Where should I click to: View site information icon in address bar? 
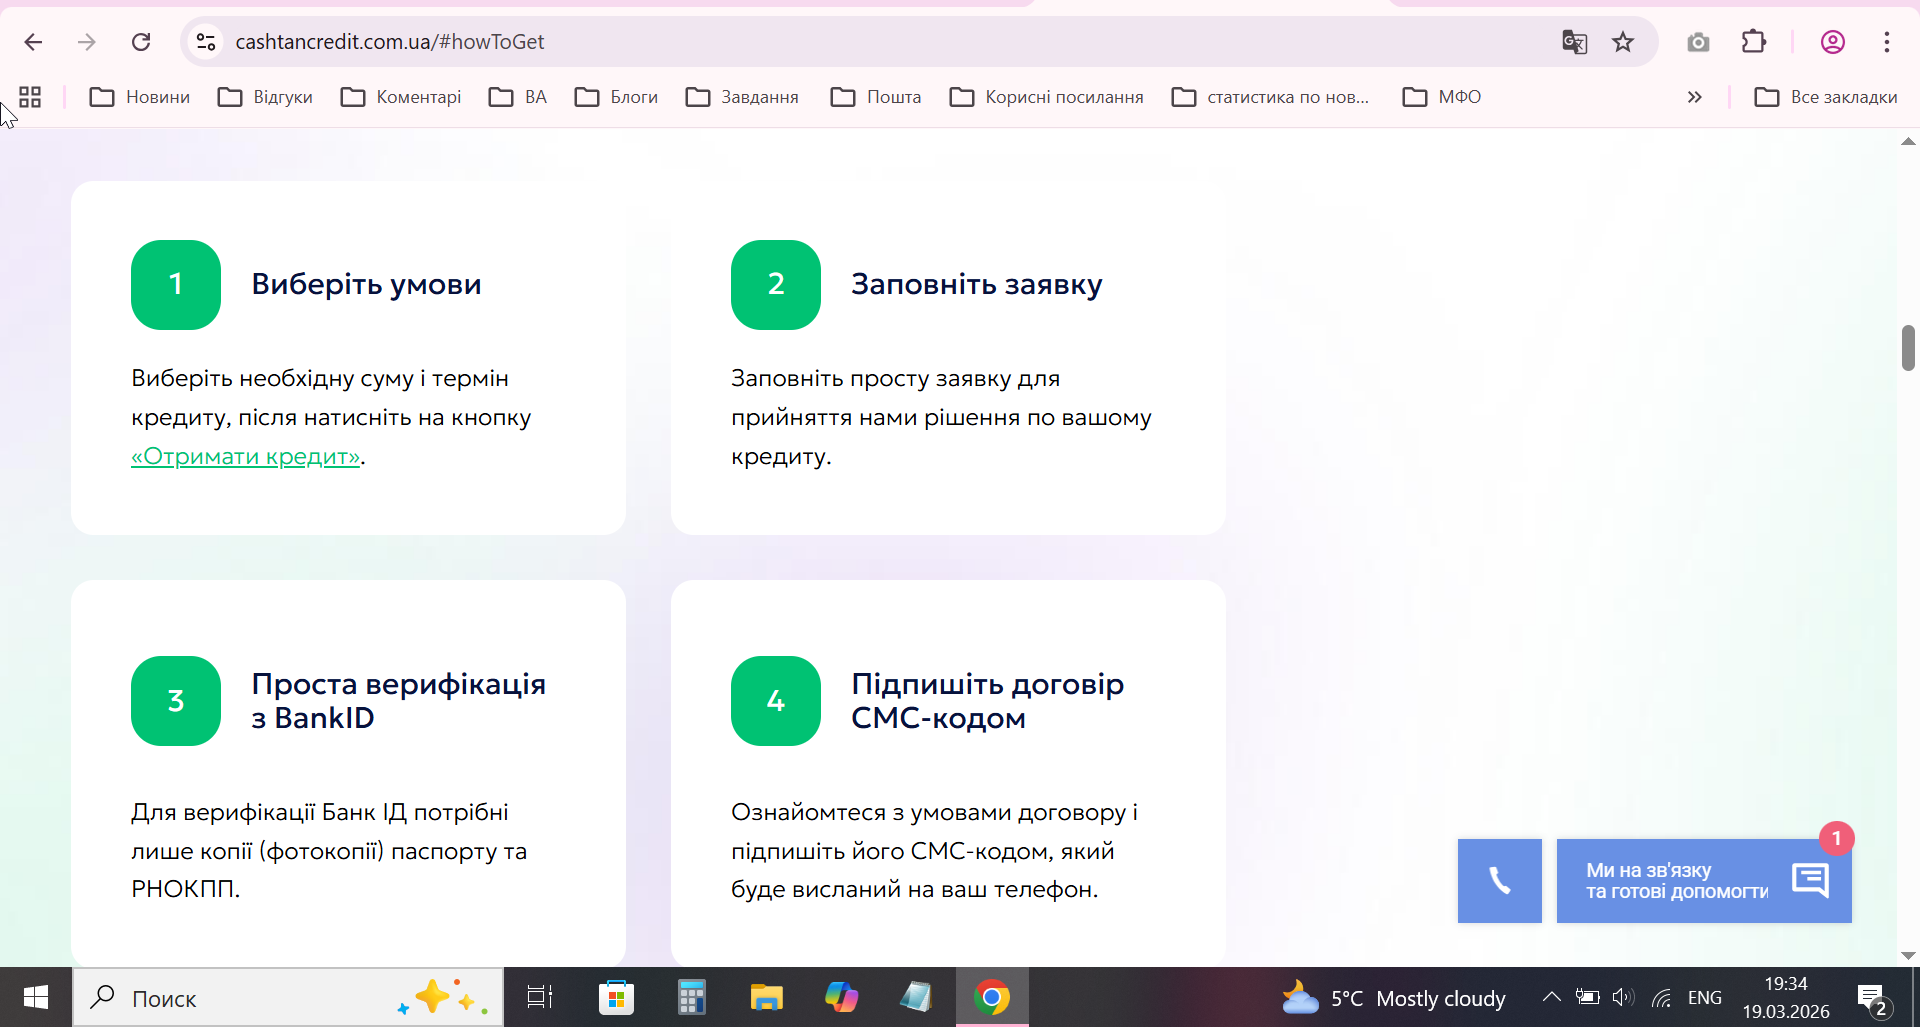coord(206,42)
